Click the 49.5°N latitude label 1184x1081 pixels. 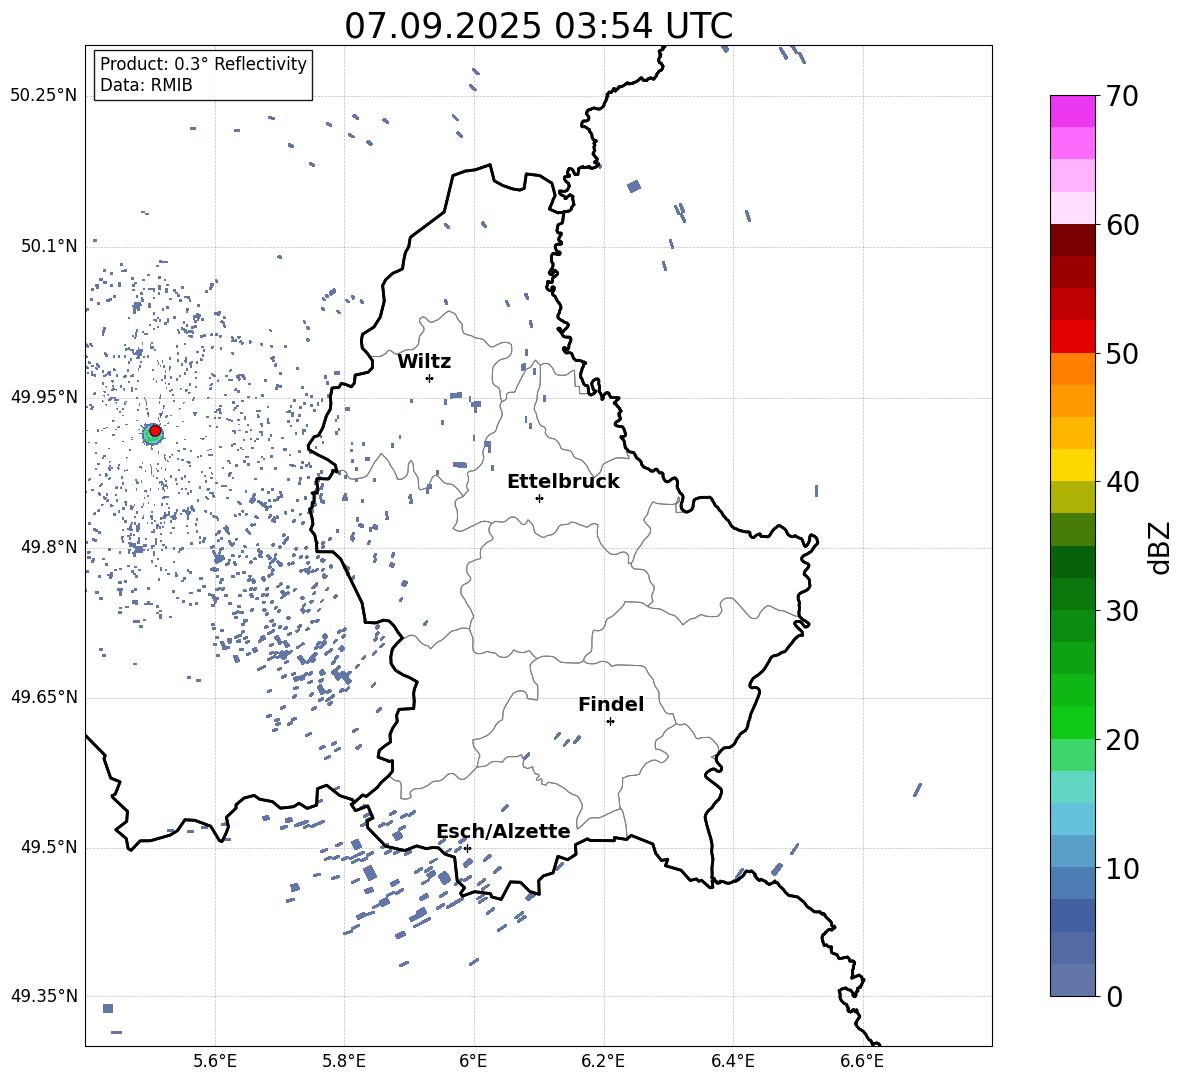point(49,847)
